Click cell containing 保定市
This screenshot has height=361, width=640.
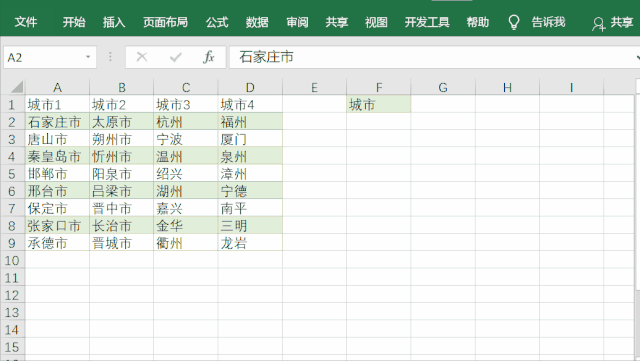[57, 208]
